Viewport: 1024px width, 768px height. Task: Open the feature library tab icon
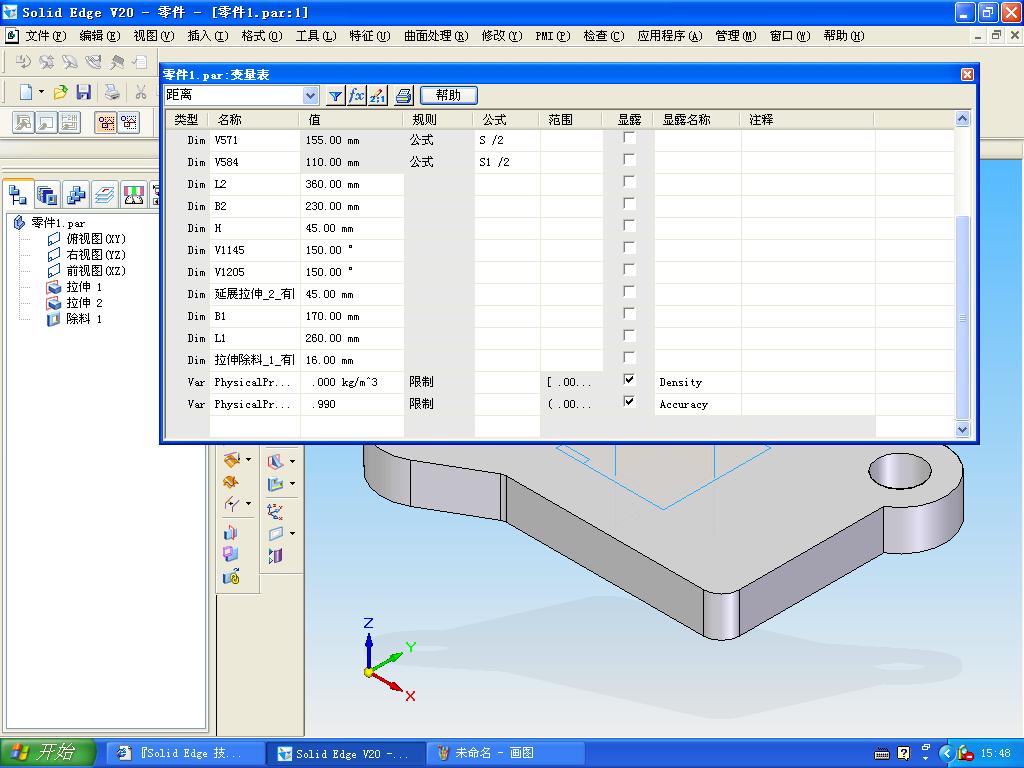click(47, 195)
